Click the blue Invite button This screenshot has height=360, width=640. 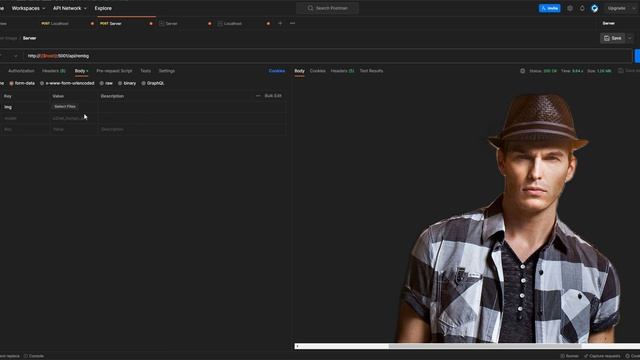549,8
